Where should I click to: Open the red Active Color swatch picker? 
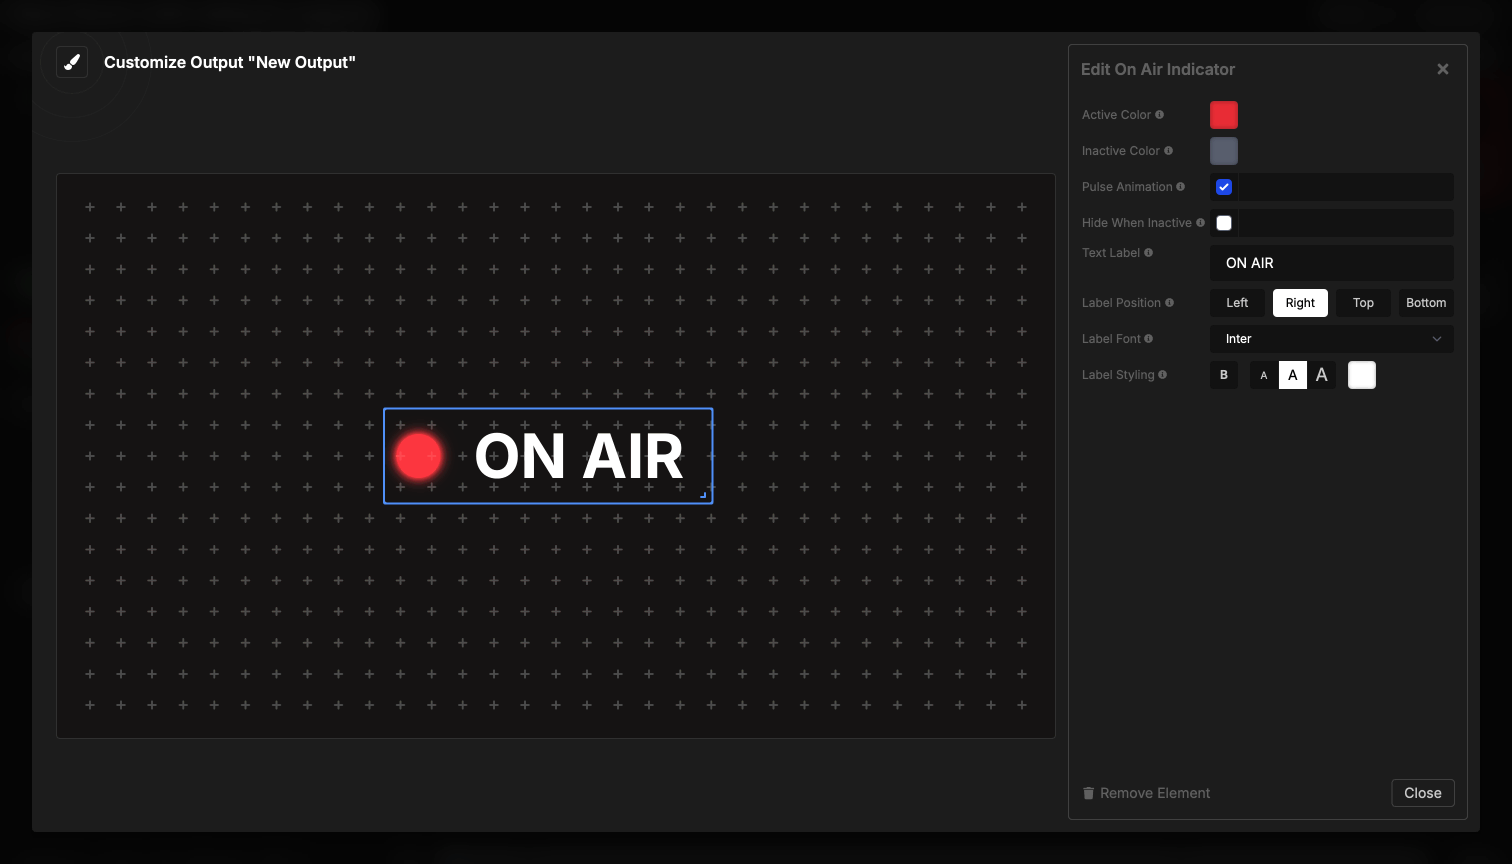[1223, 114]
